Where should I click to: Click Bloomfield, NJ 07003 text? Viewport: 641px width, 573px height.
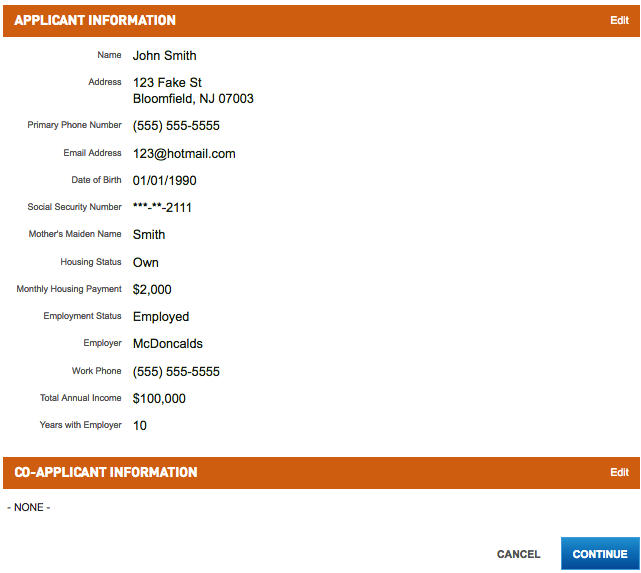pos(193,98)
